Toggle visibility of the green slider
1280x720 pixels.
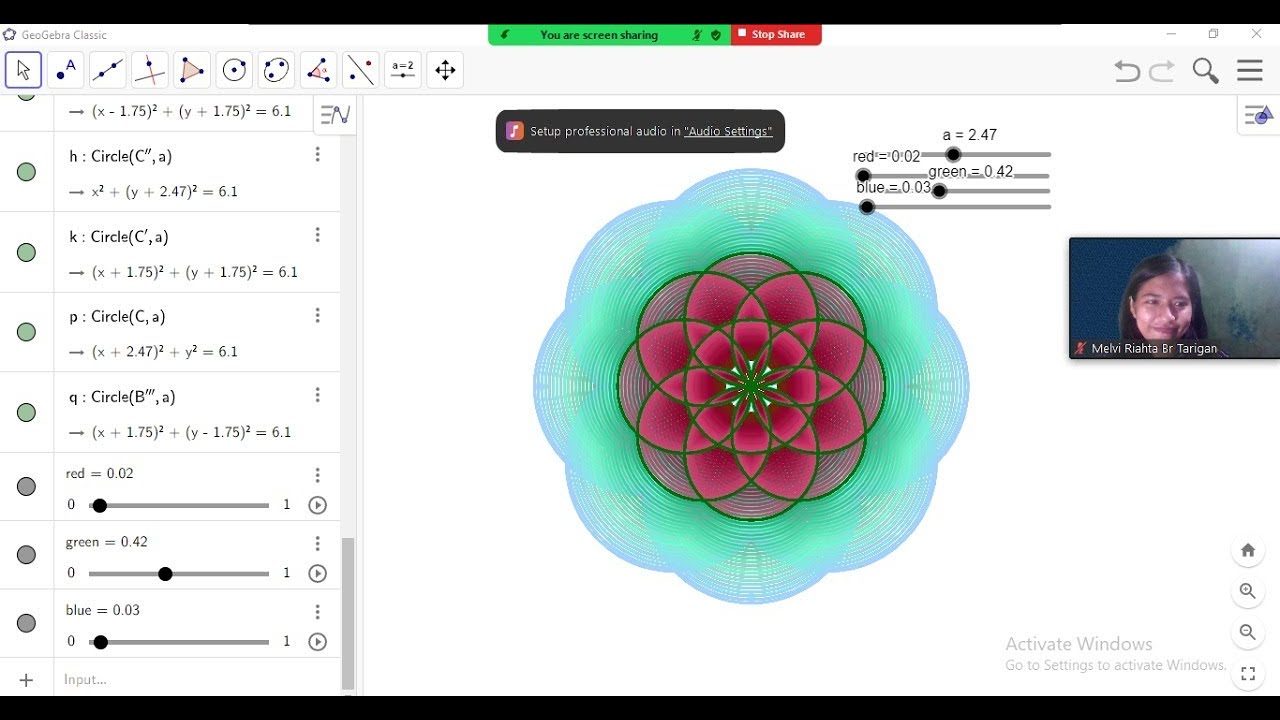[x=27, y=555]
